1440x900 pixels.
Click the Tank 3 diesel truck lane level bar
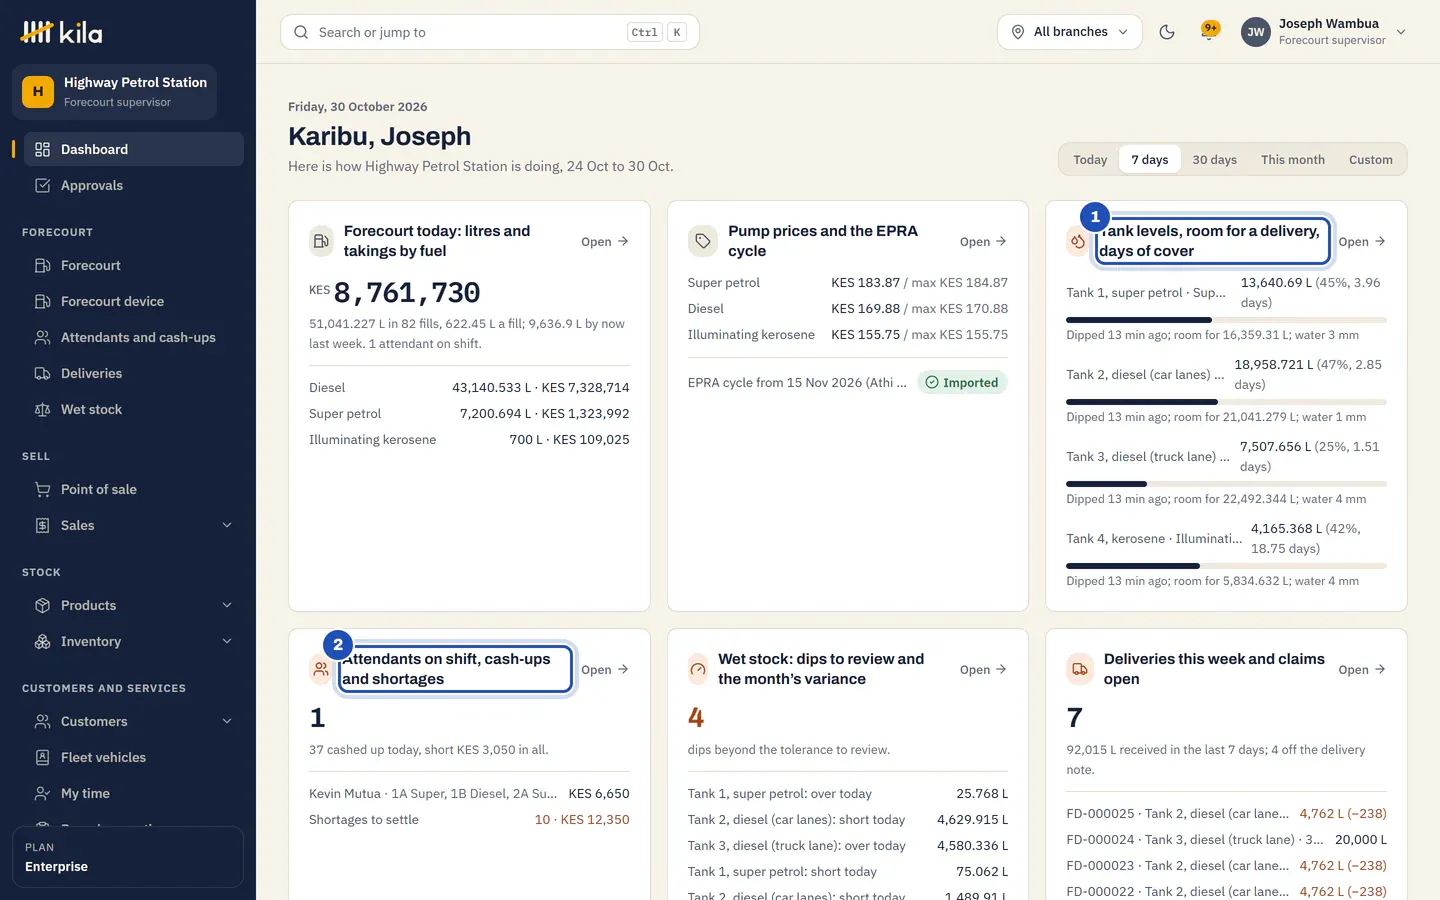1226,484
